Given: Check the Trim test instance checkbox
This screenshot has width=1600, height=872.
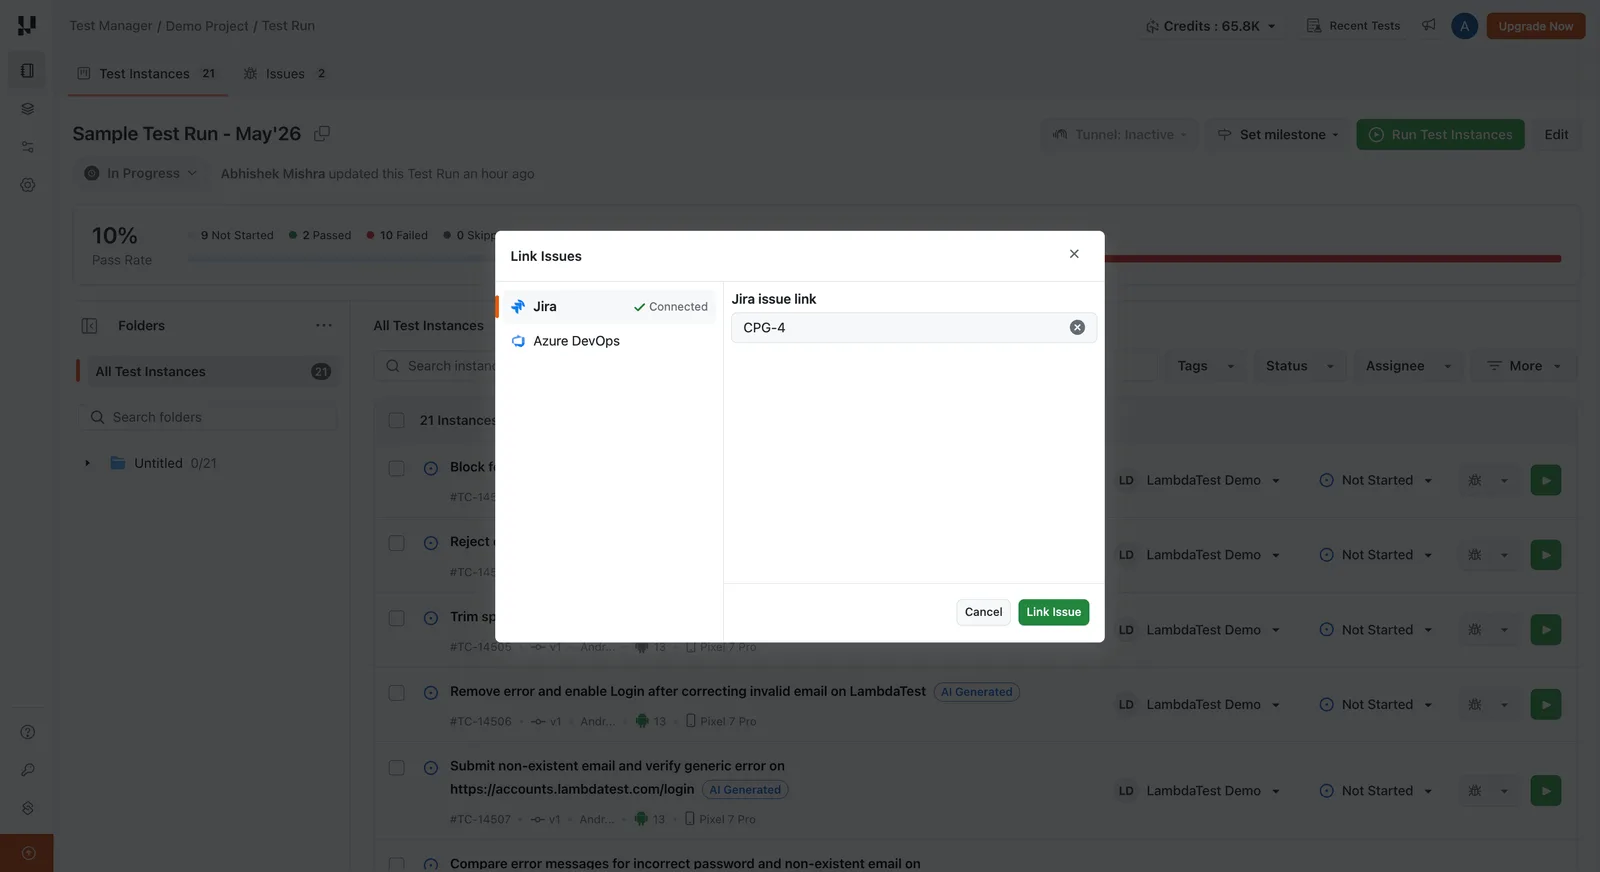Looking at the screenshot, I should [396, 618].
